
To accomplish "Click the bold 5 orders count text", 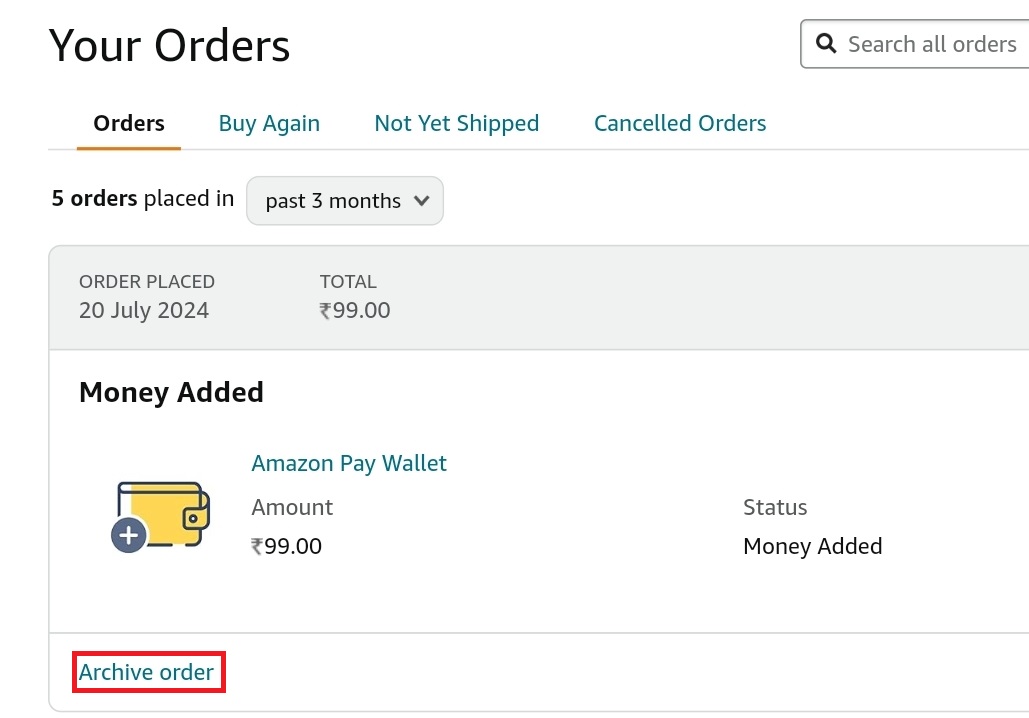I will tap(94, 198).
